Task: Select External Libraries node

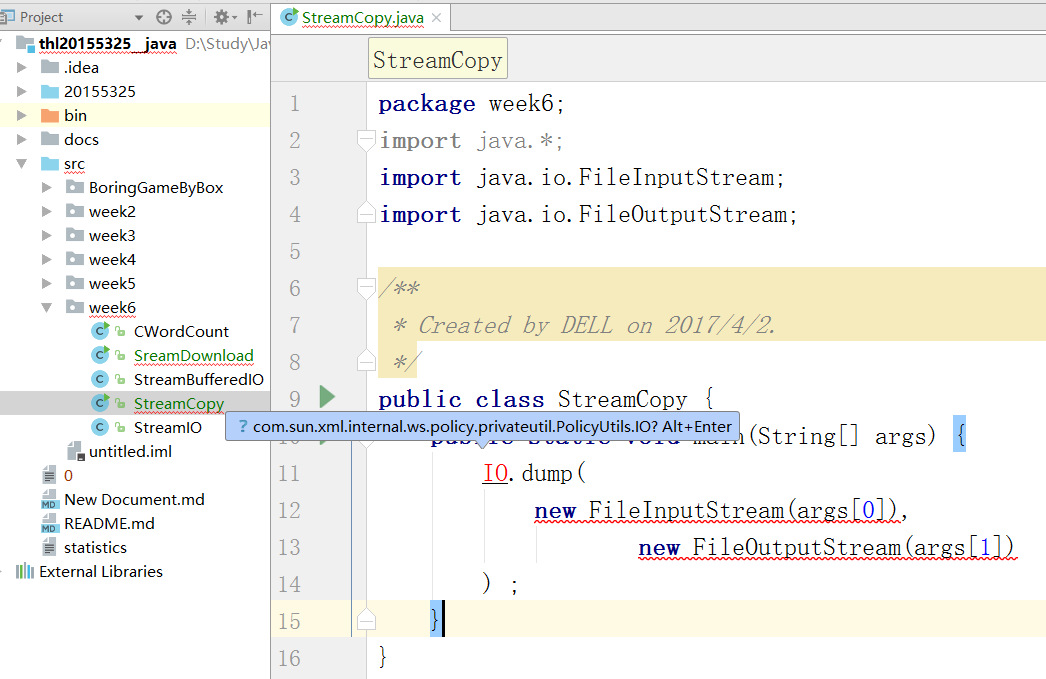Action: point(101,572)
